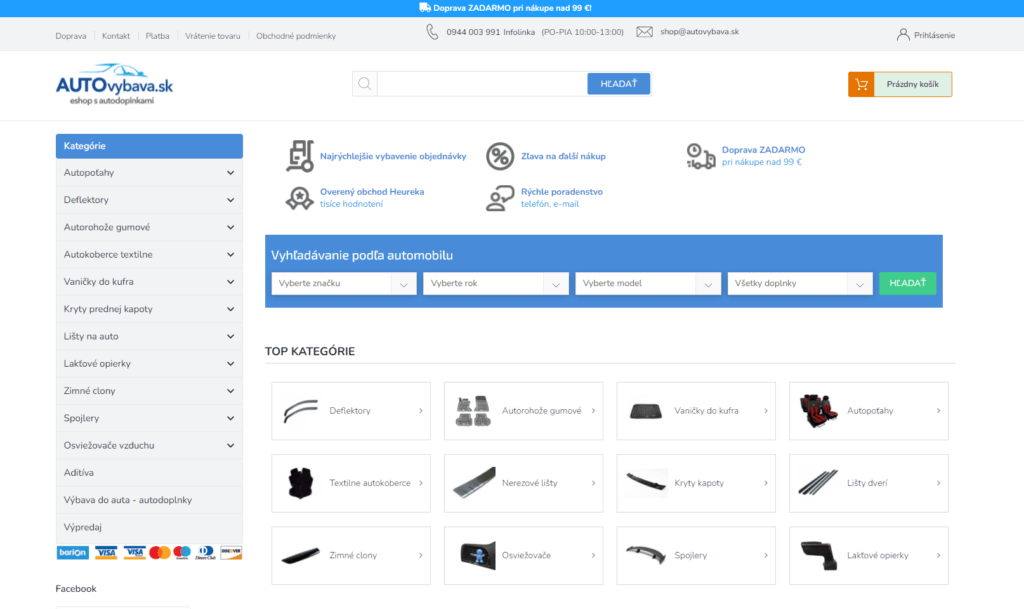Click the magnifier icon in search bar
Screen dimensions: 1024x609
(x=365, y=84)
